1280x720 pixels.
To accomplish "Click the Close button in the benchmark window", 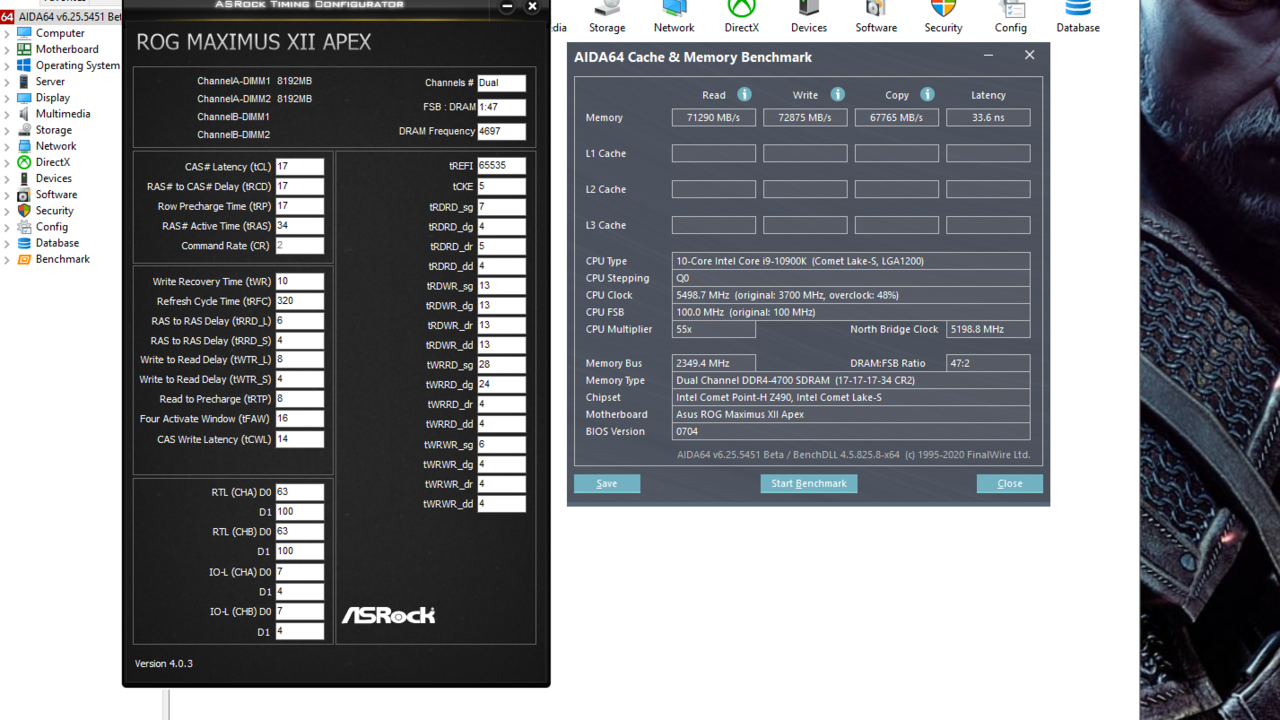I will click(x=1010, y=483).
